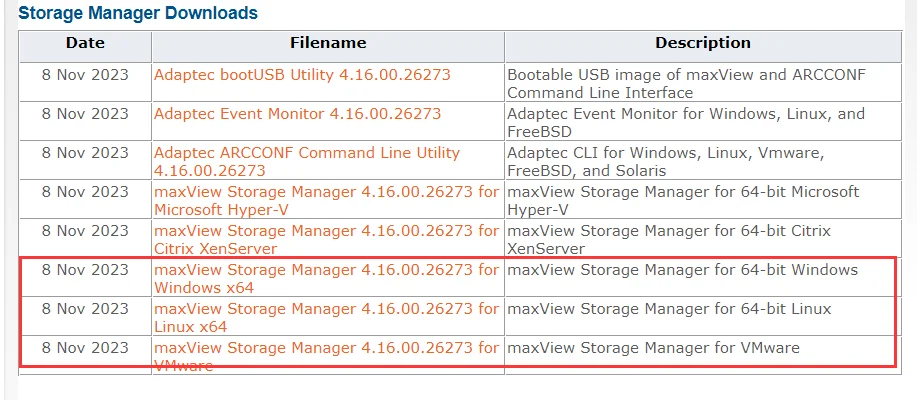This screenshot has width=917, height=400.
Task: Click the Filename column header
Action: pyautogui.click(x=328, y=43)
